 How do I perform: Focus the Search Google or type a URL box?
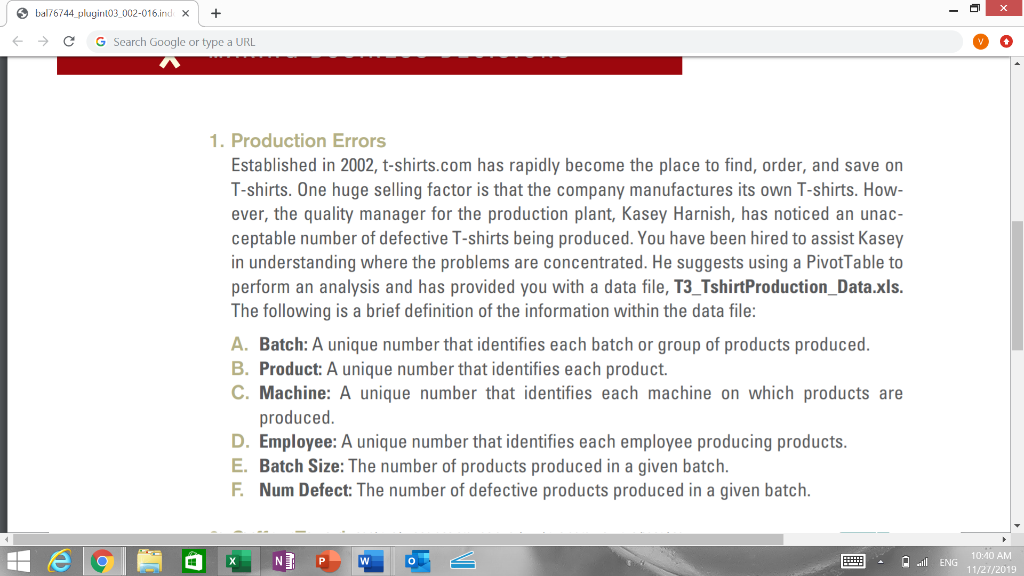pyautogui.click(x=522, y=42)
